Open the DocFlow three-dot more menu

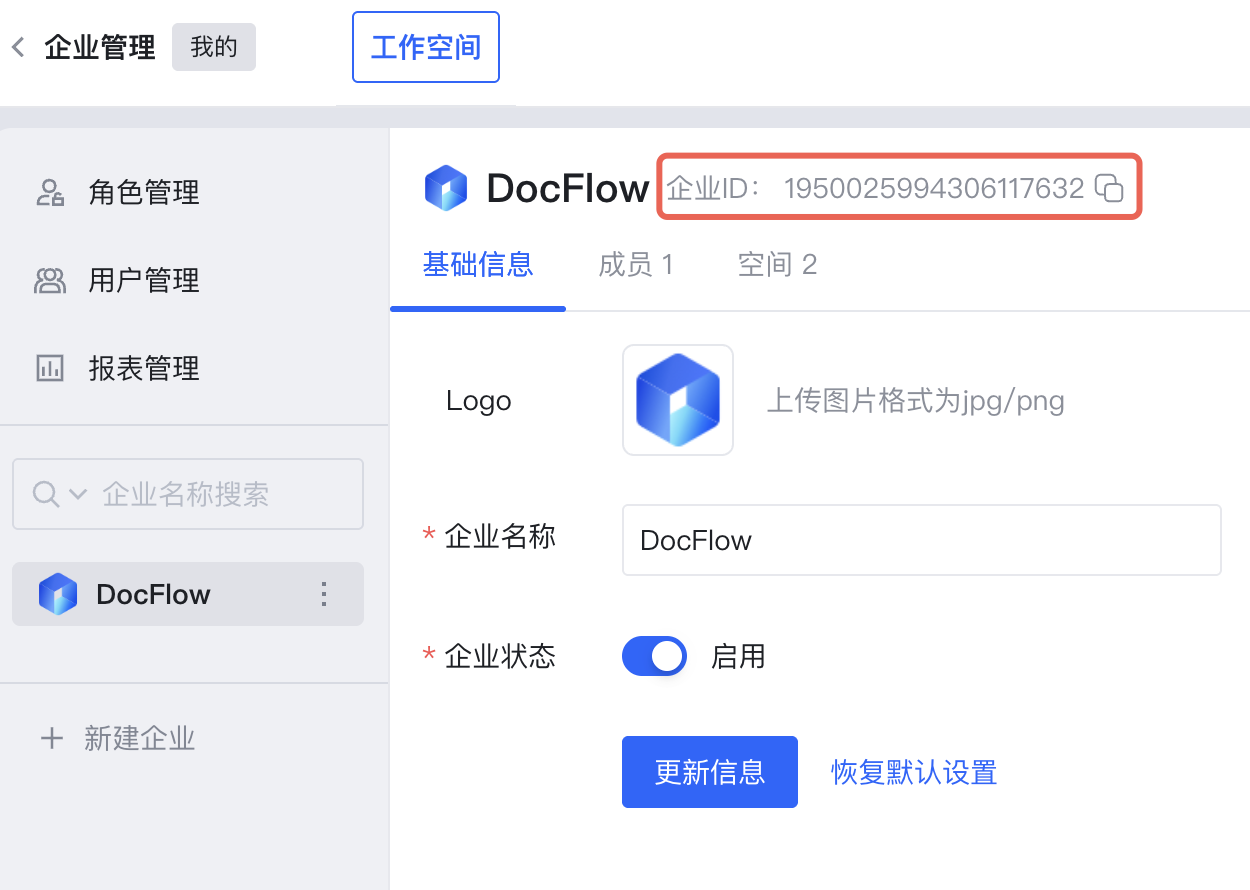coord(324,594)
